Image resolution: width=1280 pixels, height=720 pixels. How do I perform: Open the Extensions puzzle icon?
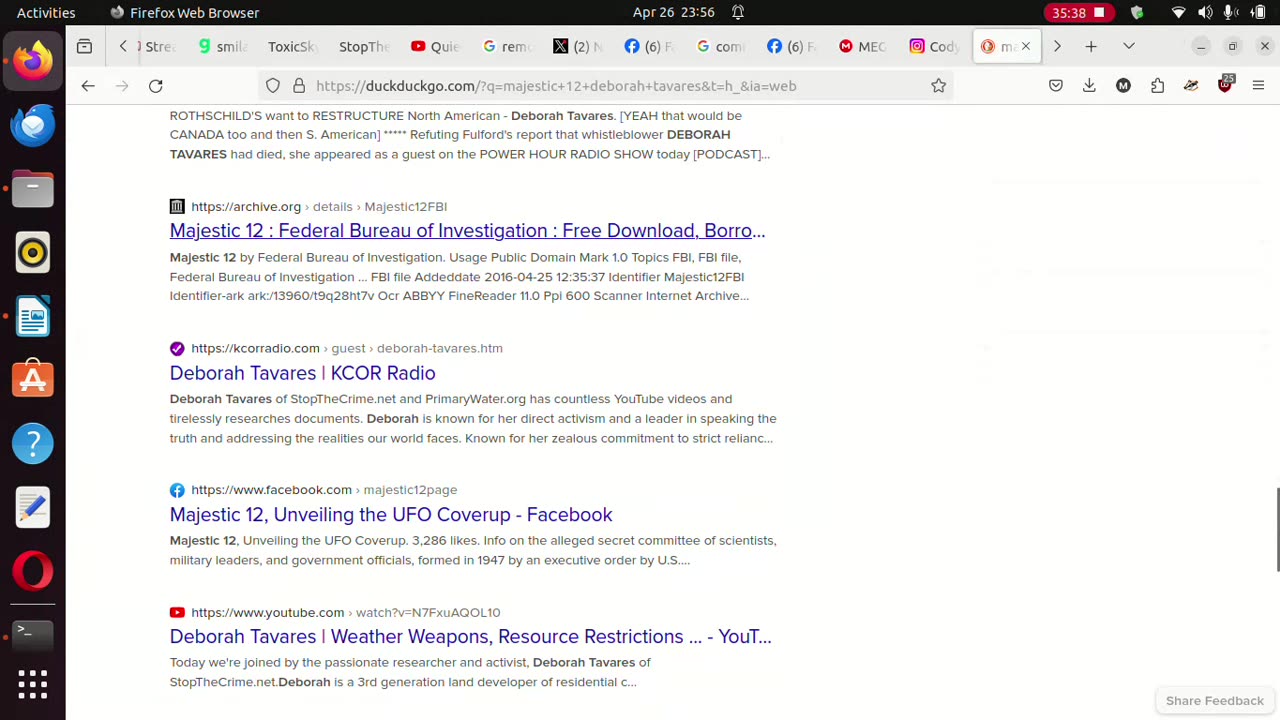tap(1157, 86)
